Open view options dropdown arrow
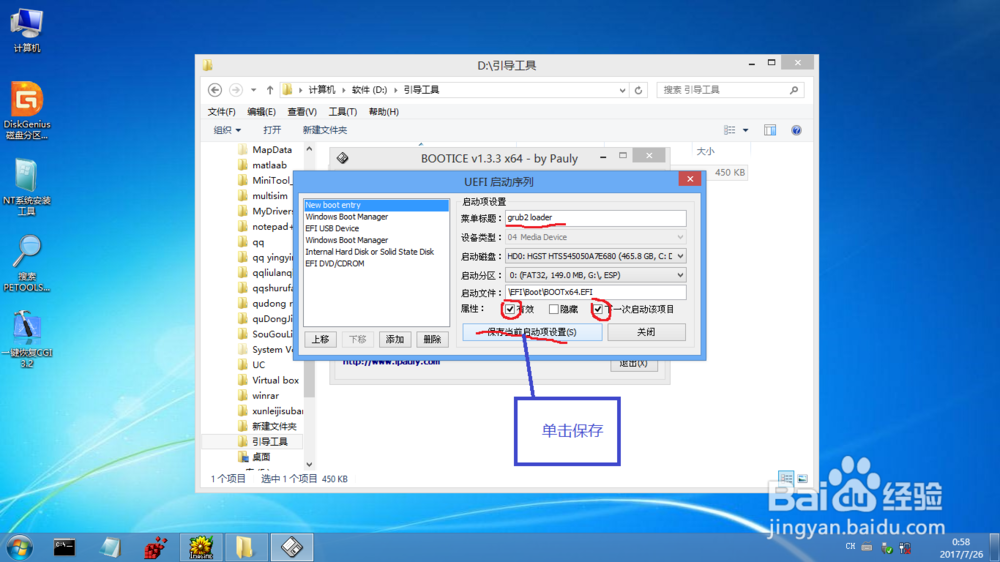The image size is (1000, 562). pos(745,130)
